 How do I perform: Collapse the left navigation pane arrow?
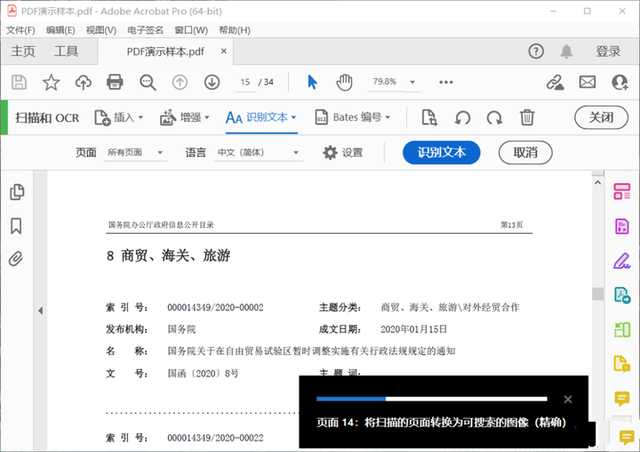click(40, 311)
